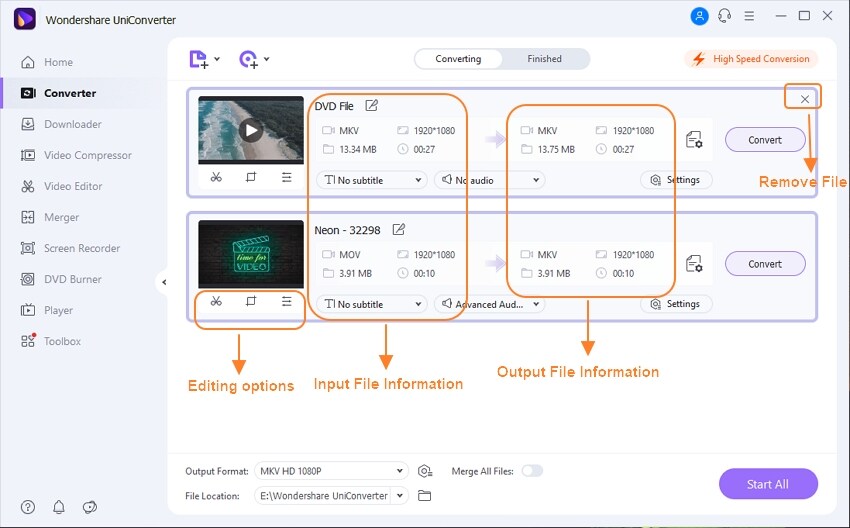Screen dimensions: 850x528
Task: Open output format settings icon for Neon - 32298
Action: coord(694,264)
